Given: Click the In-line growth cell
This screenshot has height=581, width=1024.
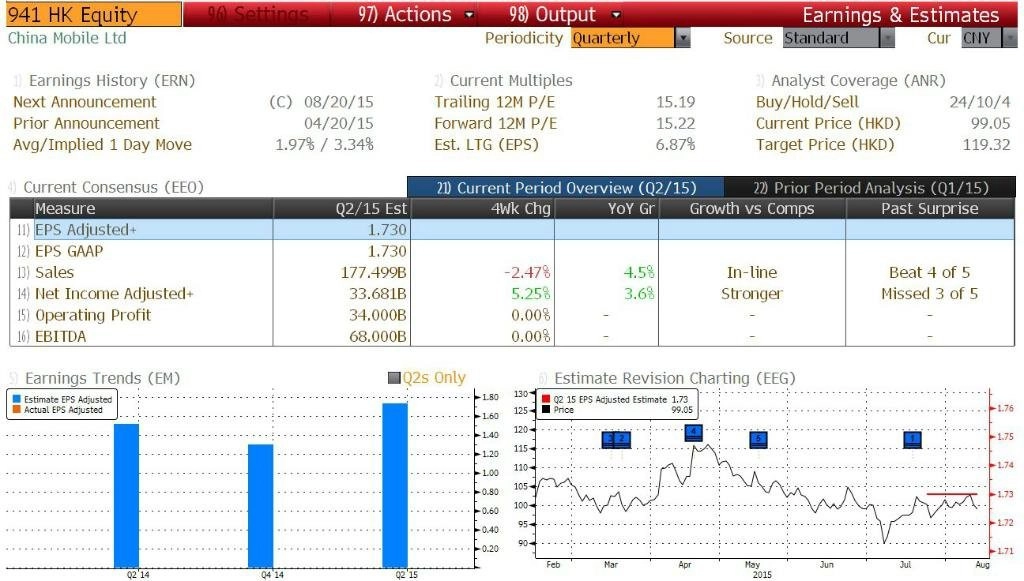Looking at the screenshot, I should tap(752, 272).
